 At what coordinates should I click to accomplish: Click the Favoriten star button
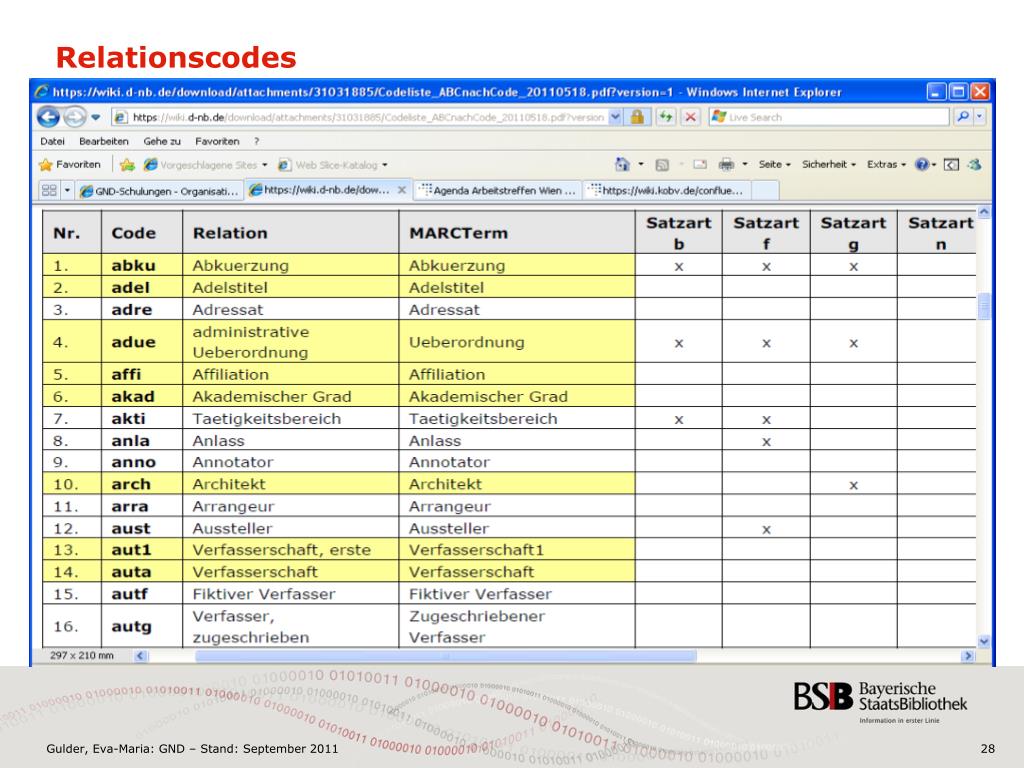pyautogui.click(x=70, y=165)
